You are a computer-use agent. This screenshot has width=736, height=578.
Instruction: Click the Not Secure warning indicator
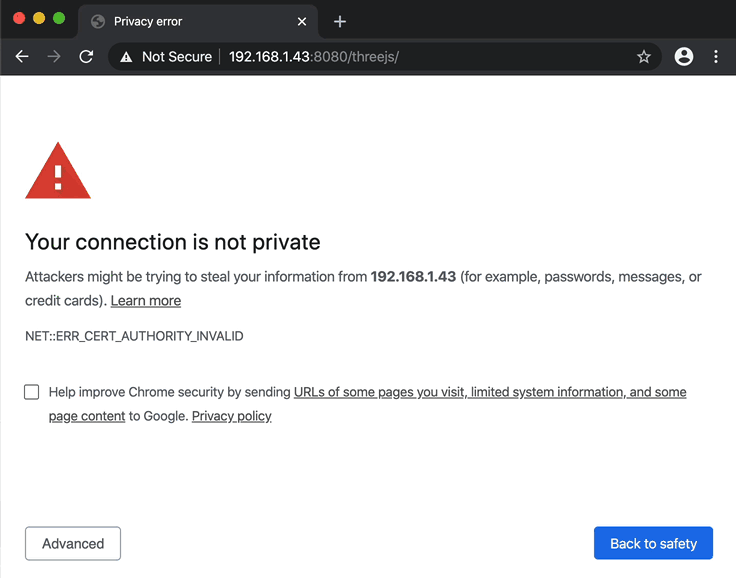(x=166, y=57)
